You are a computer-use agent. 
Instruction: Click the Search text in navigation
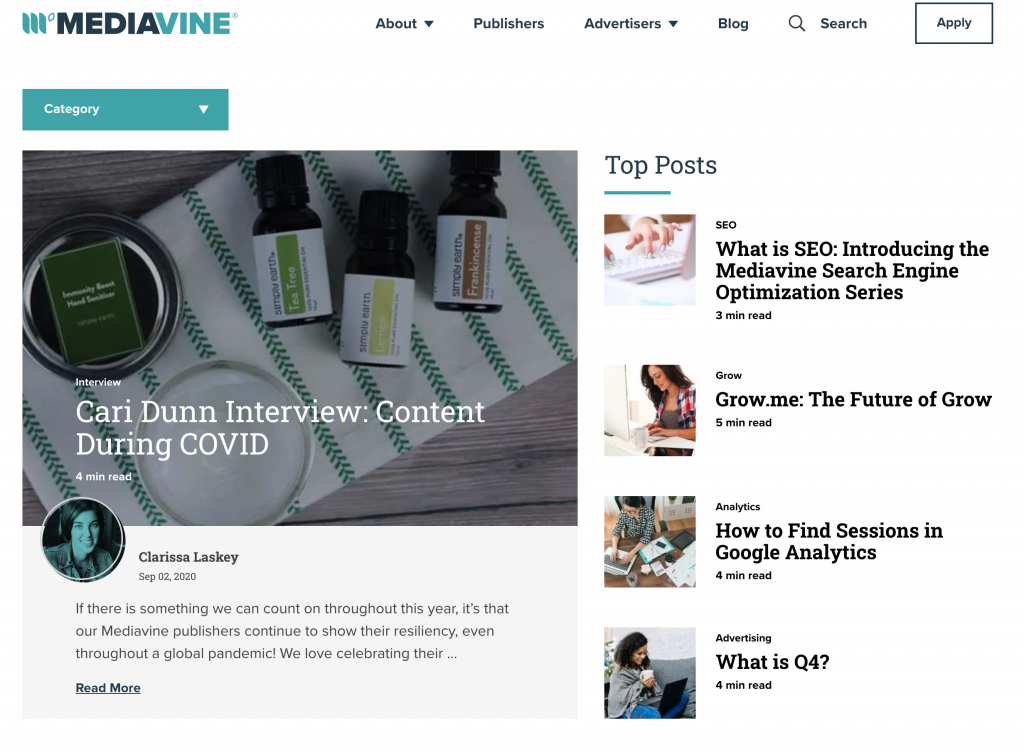pyautogui.click(x=843, y=24)
